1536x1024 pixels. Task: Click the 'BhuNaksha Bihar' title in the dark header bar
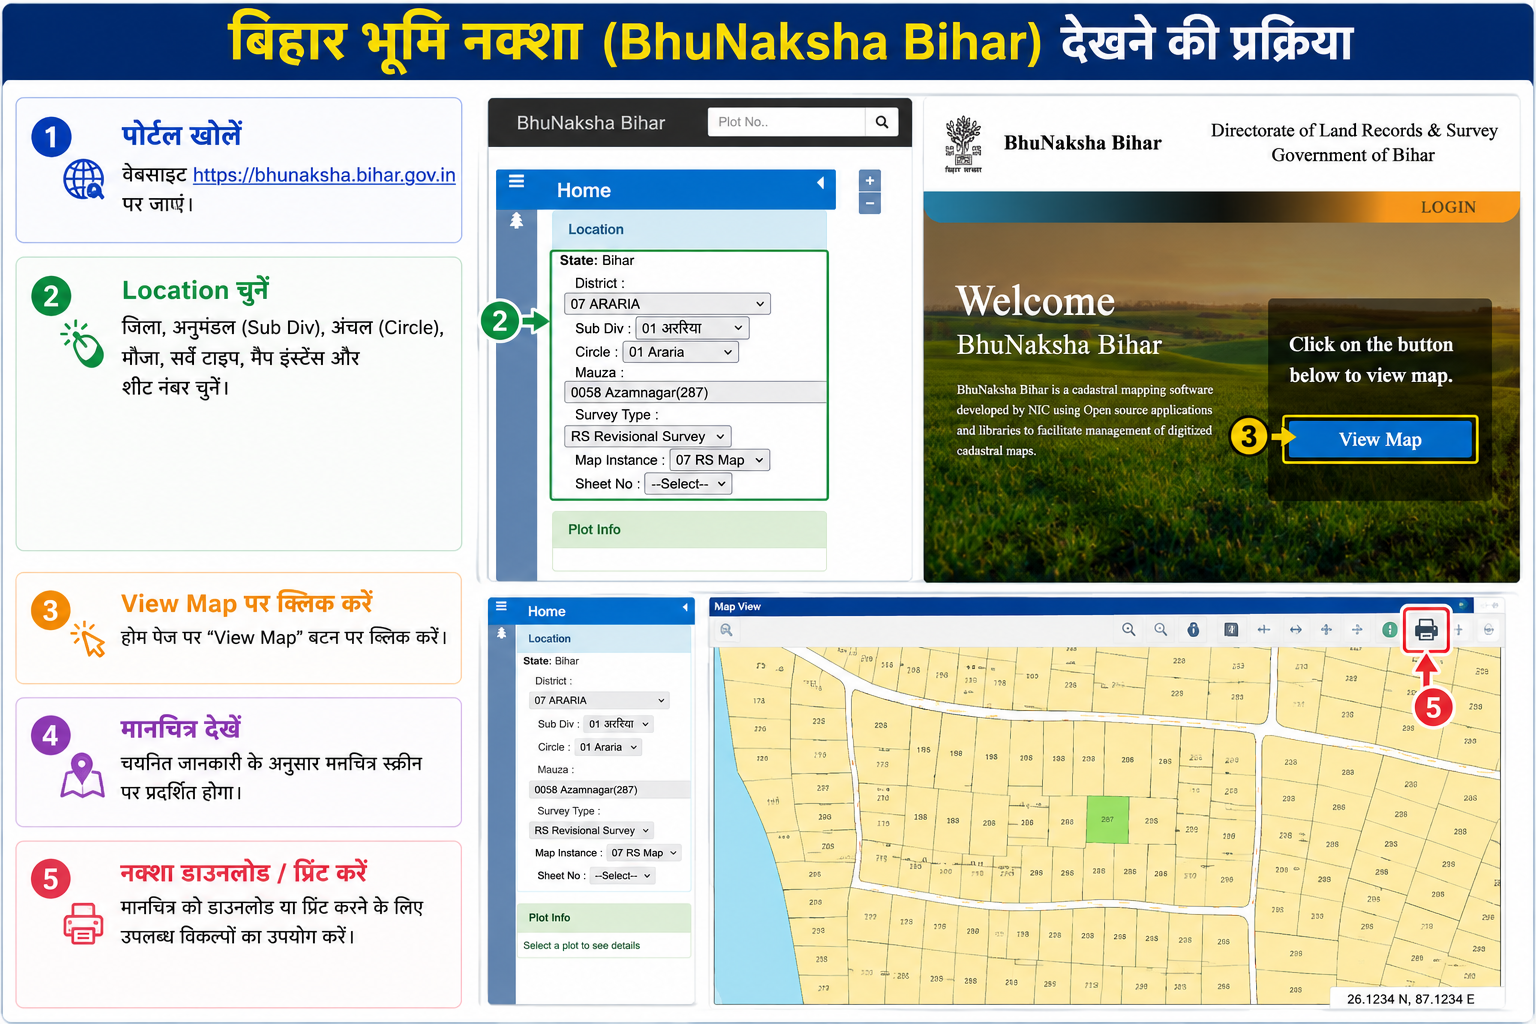coord(591,123)
